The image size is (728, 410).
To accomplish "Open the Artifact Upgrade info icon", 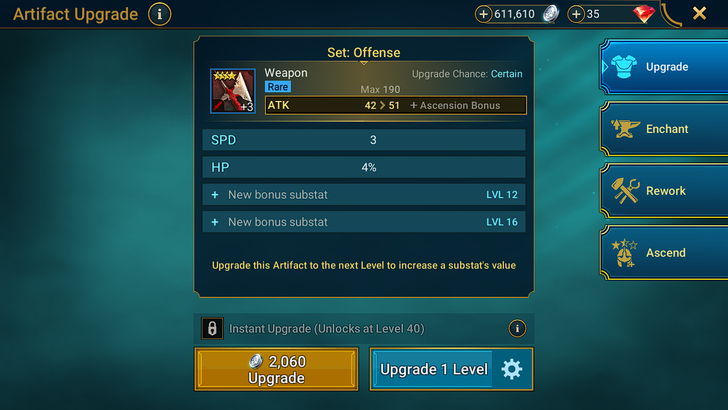I will (x=159, y=14).
